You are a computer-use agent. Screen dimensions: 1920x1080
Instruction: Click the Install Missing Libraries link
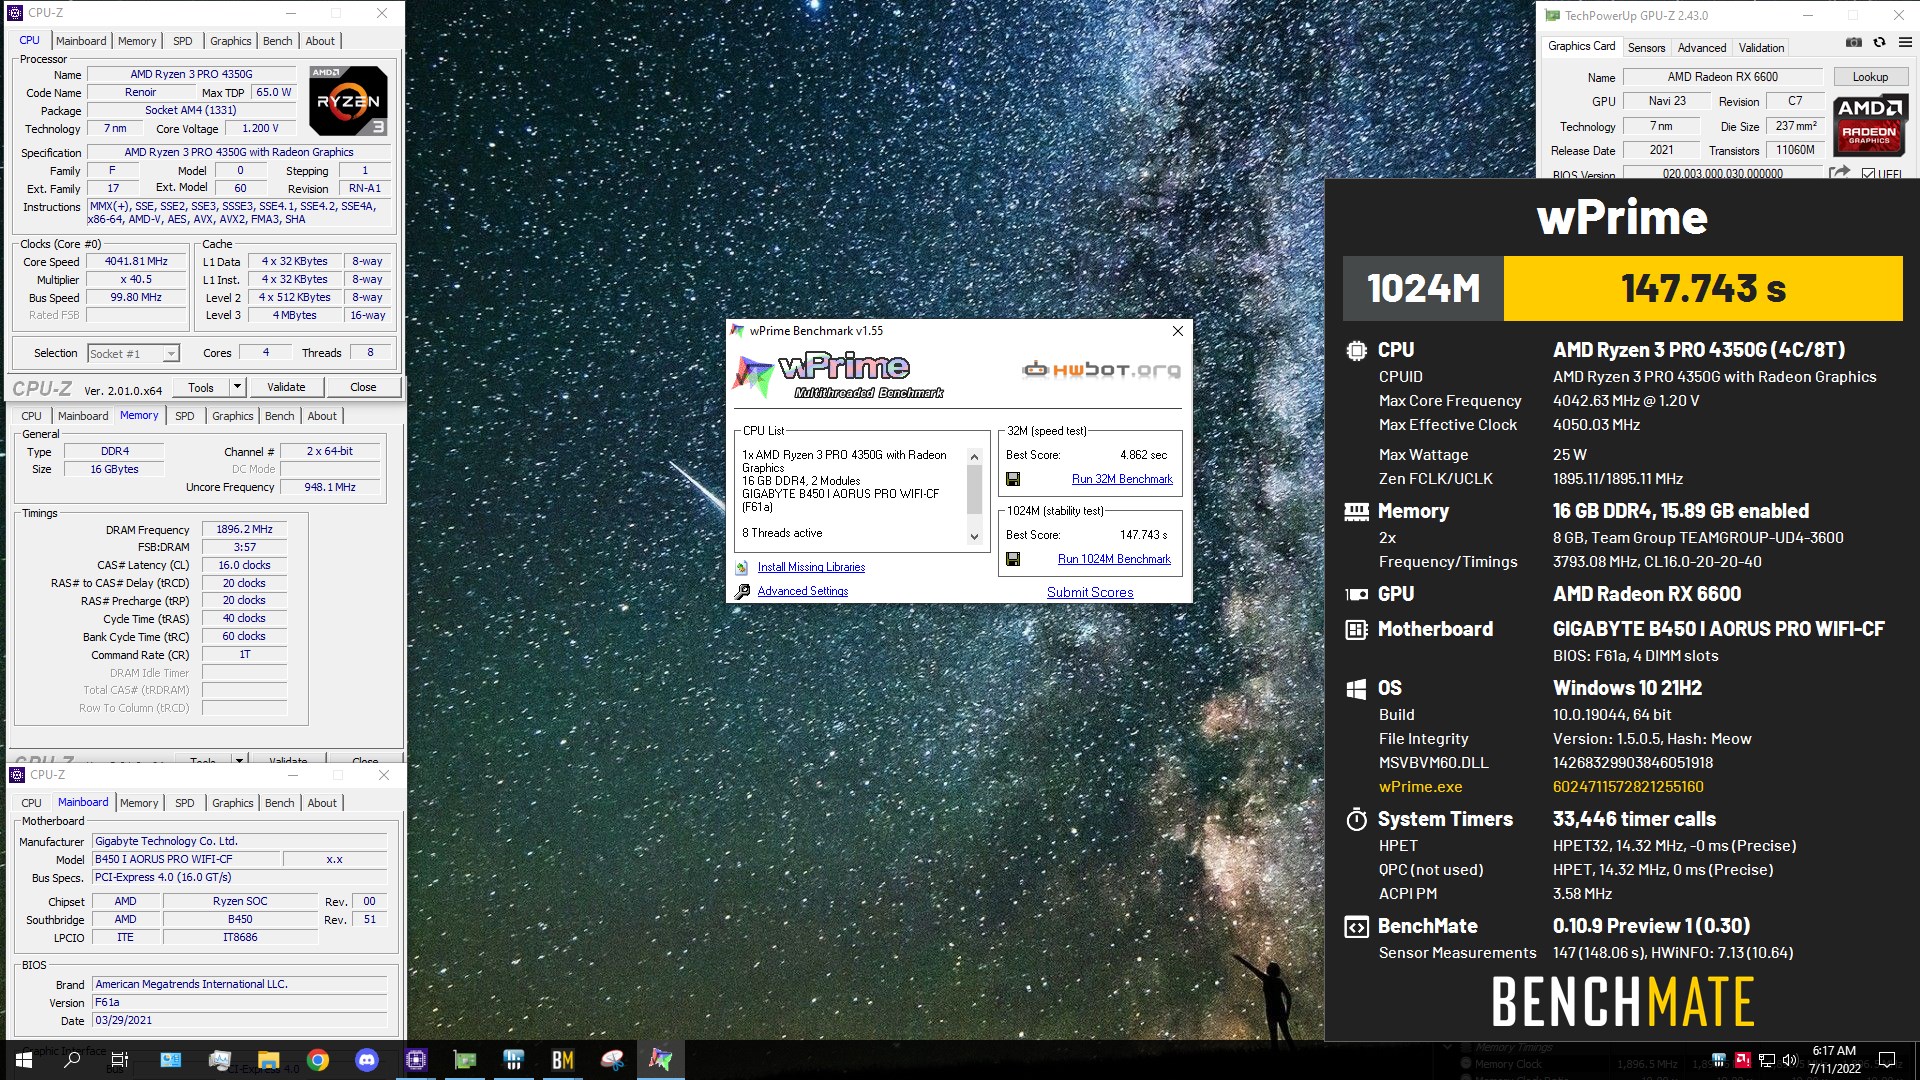tap(811, 567)
